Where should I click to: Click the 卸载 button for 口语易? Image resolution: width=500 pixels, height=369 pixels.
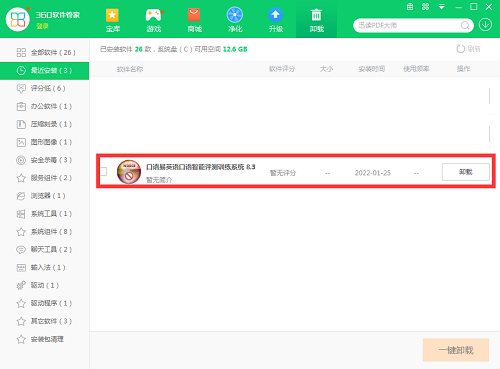(466, 172)
